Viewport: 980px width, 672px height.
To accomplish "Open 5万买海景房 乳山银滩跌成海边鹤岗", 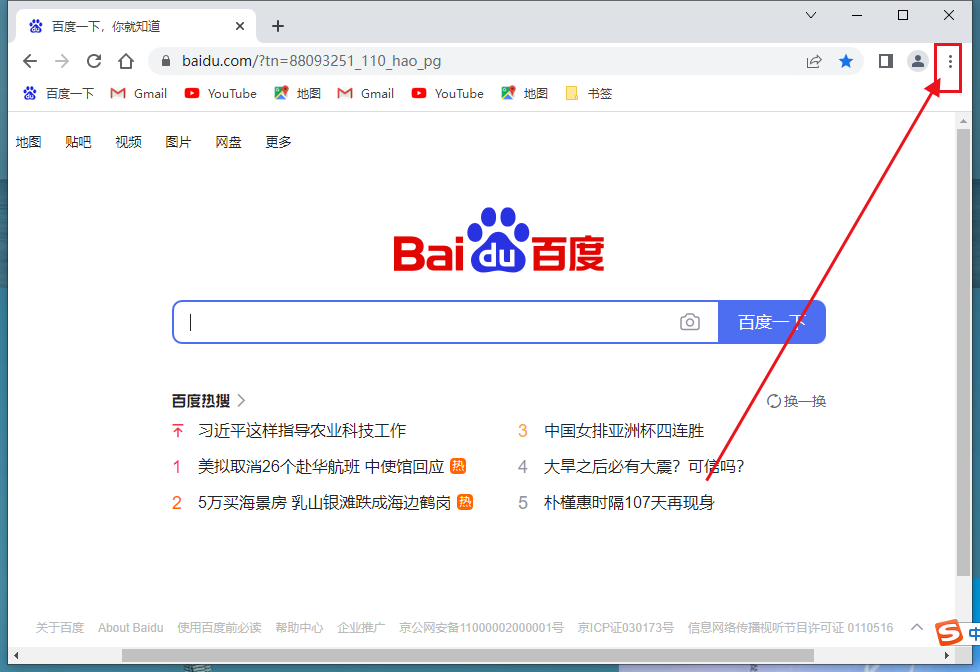I will [324, 503].
